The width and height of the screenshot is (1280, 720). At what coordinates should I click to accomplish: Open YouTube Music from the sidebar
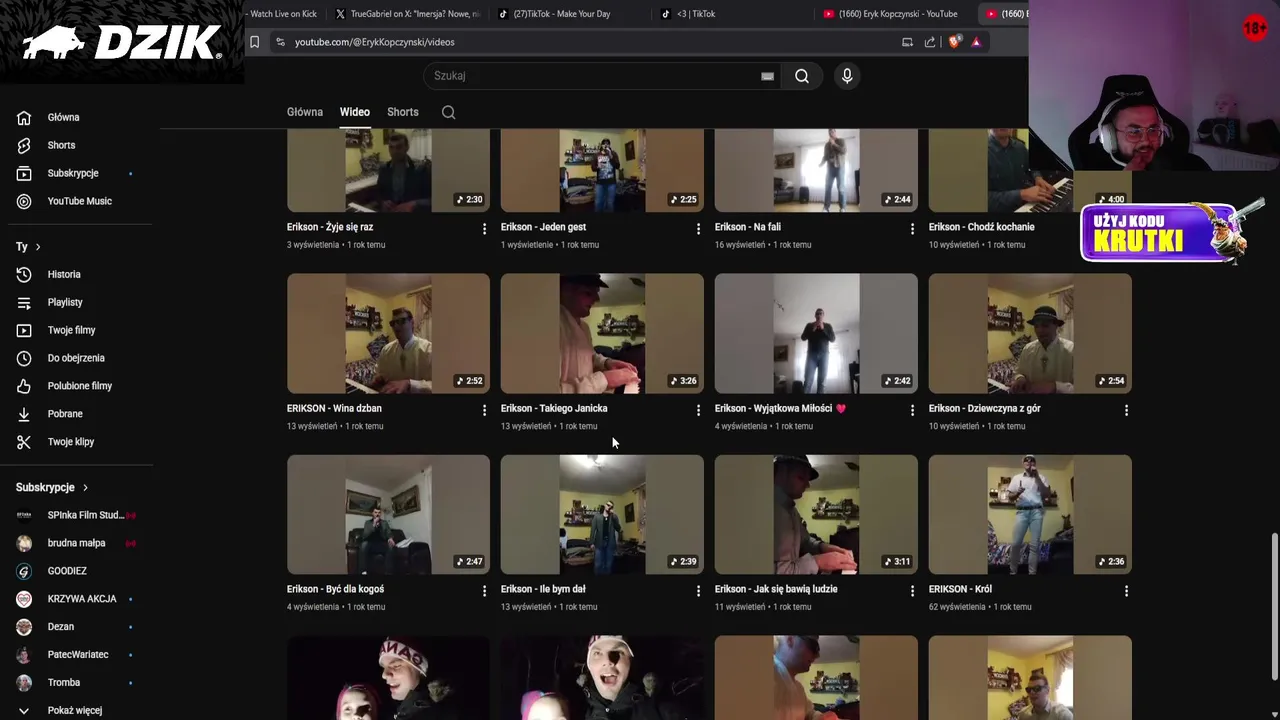coord(79,201)
